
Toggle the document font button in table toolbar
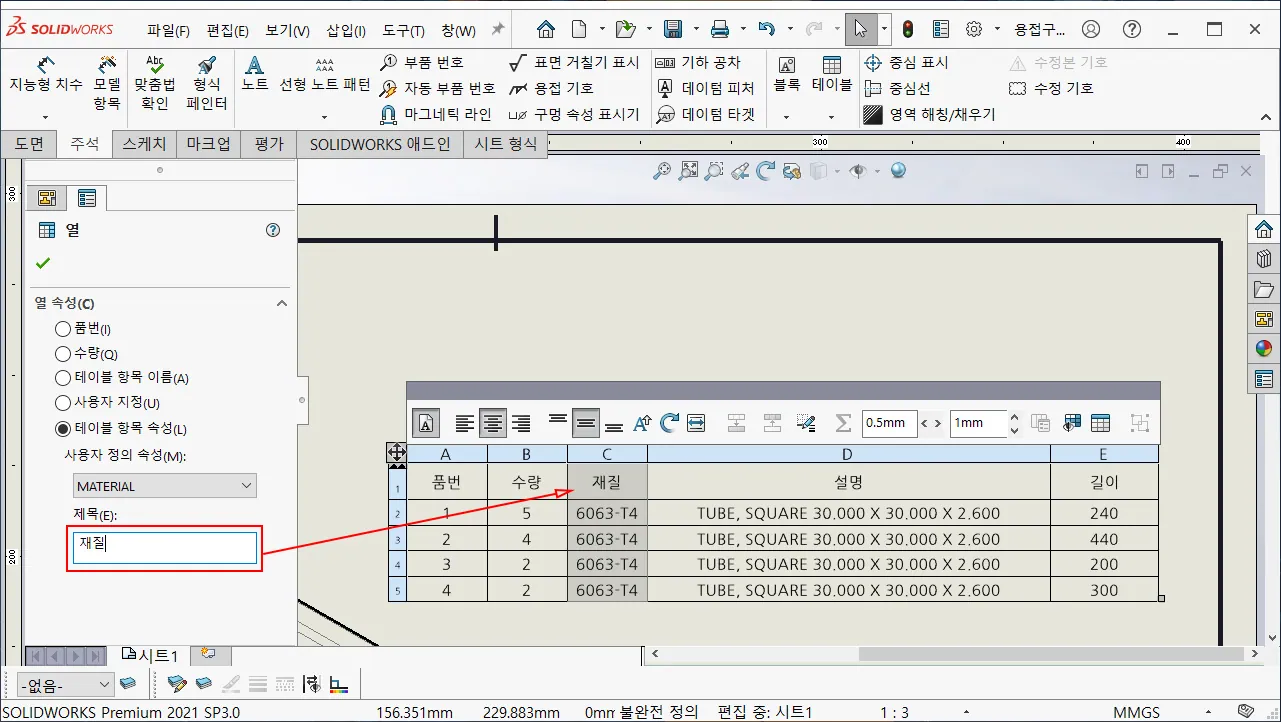pyautogui.click(x=426, y=423)
